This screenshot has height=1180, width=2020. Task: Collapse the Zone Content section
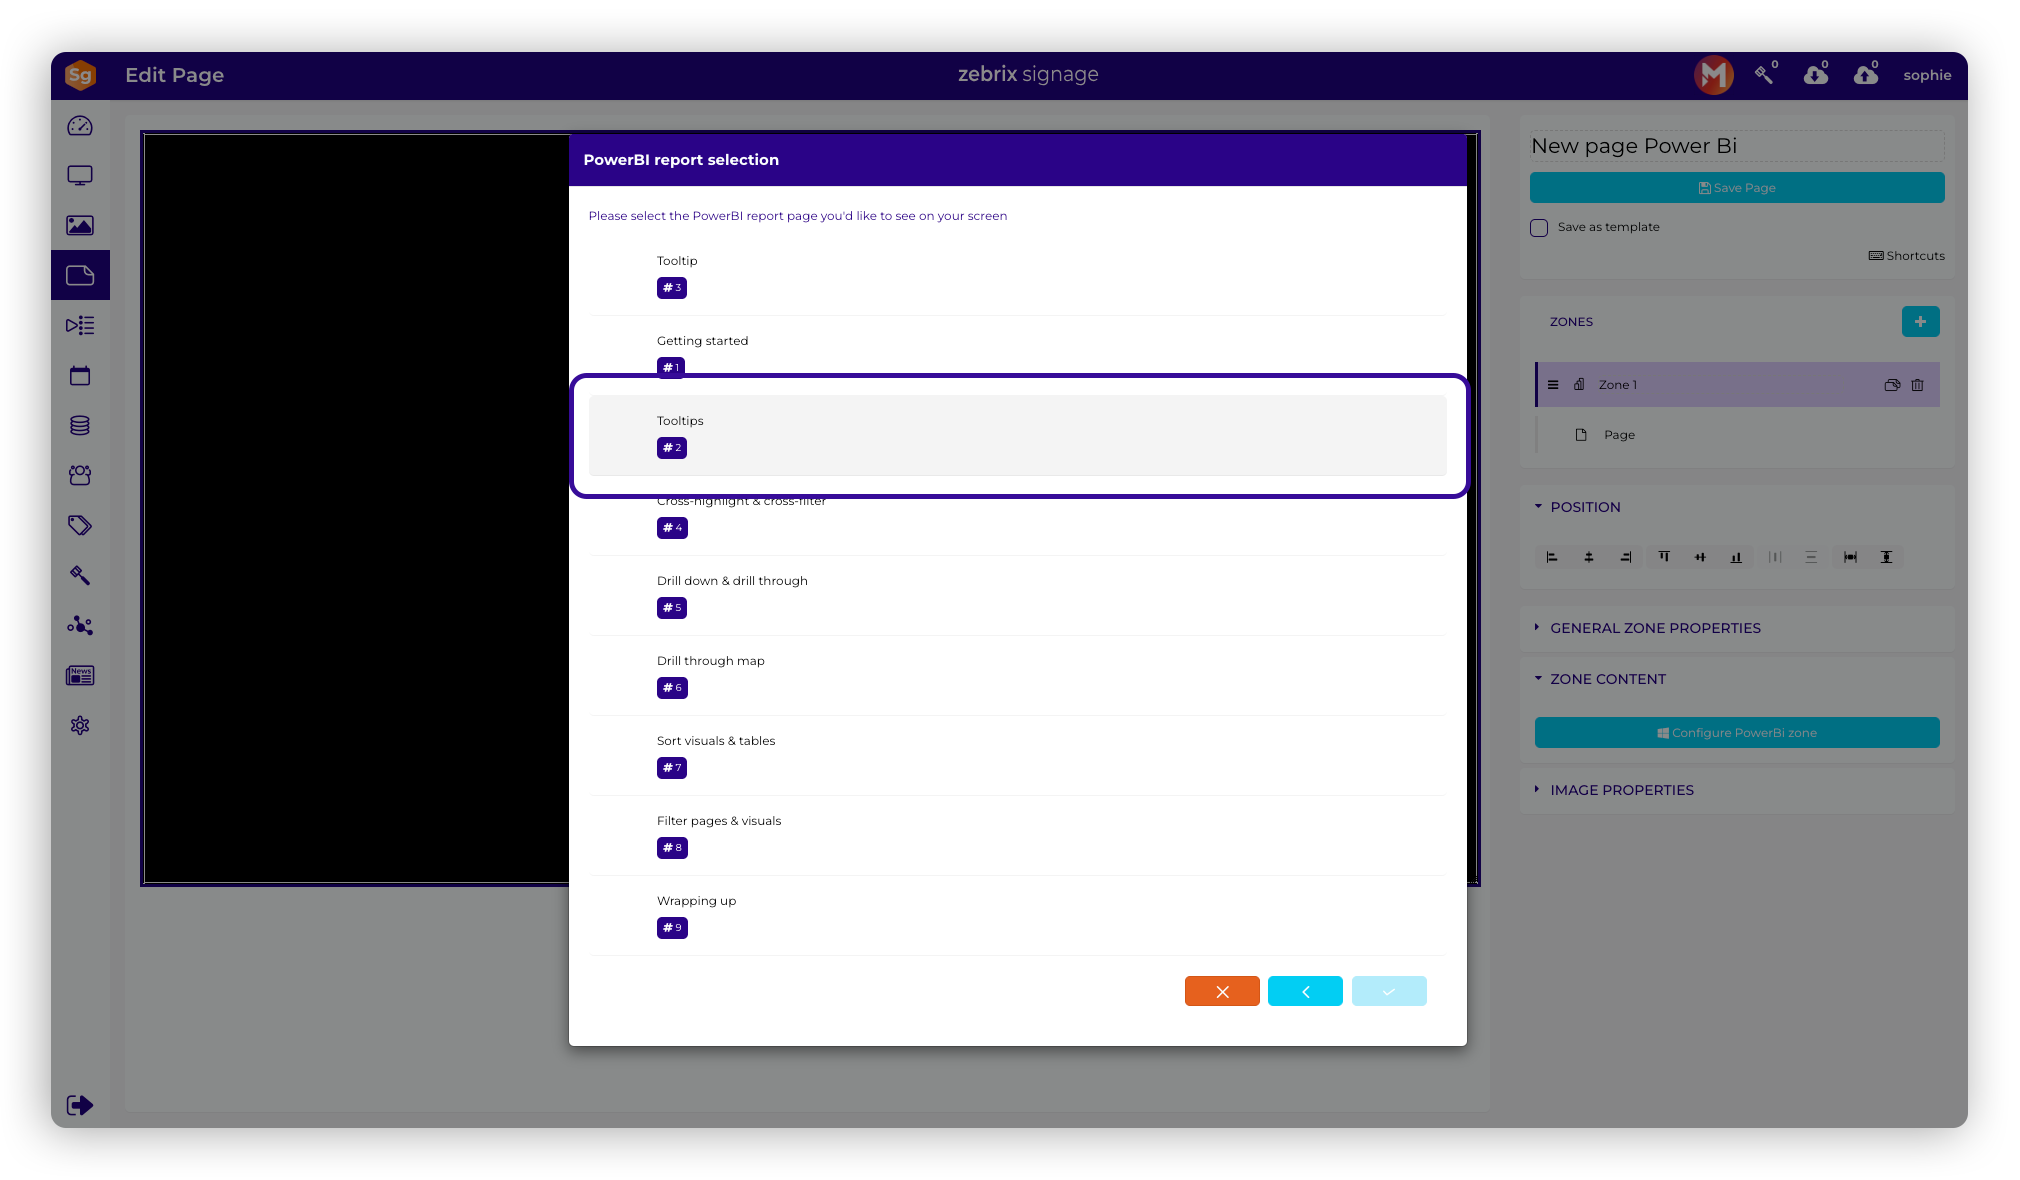pos(1607,679)
